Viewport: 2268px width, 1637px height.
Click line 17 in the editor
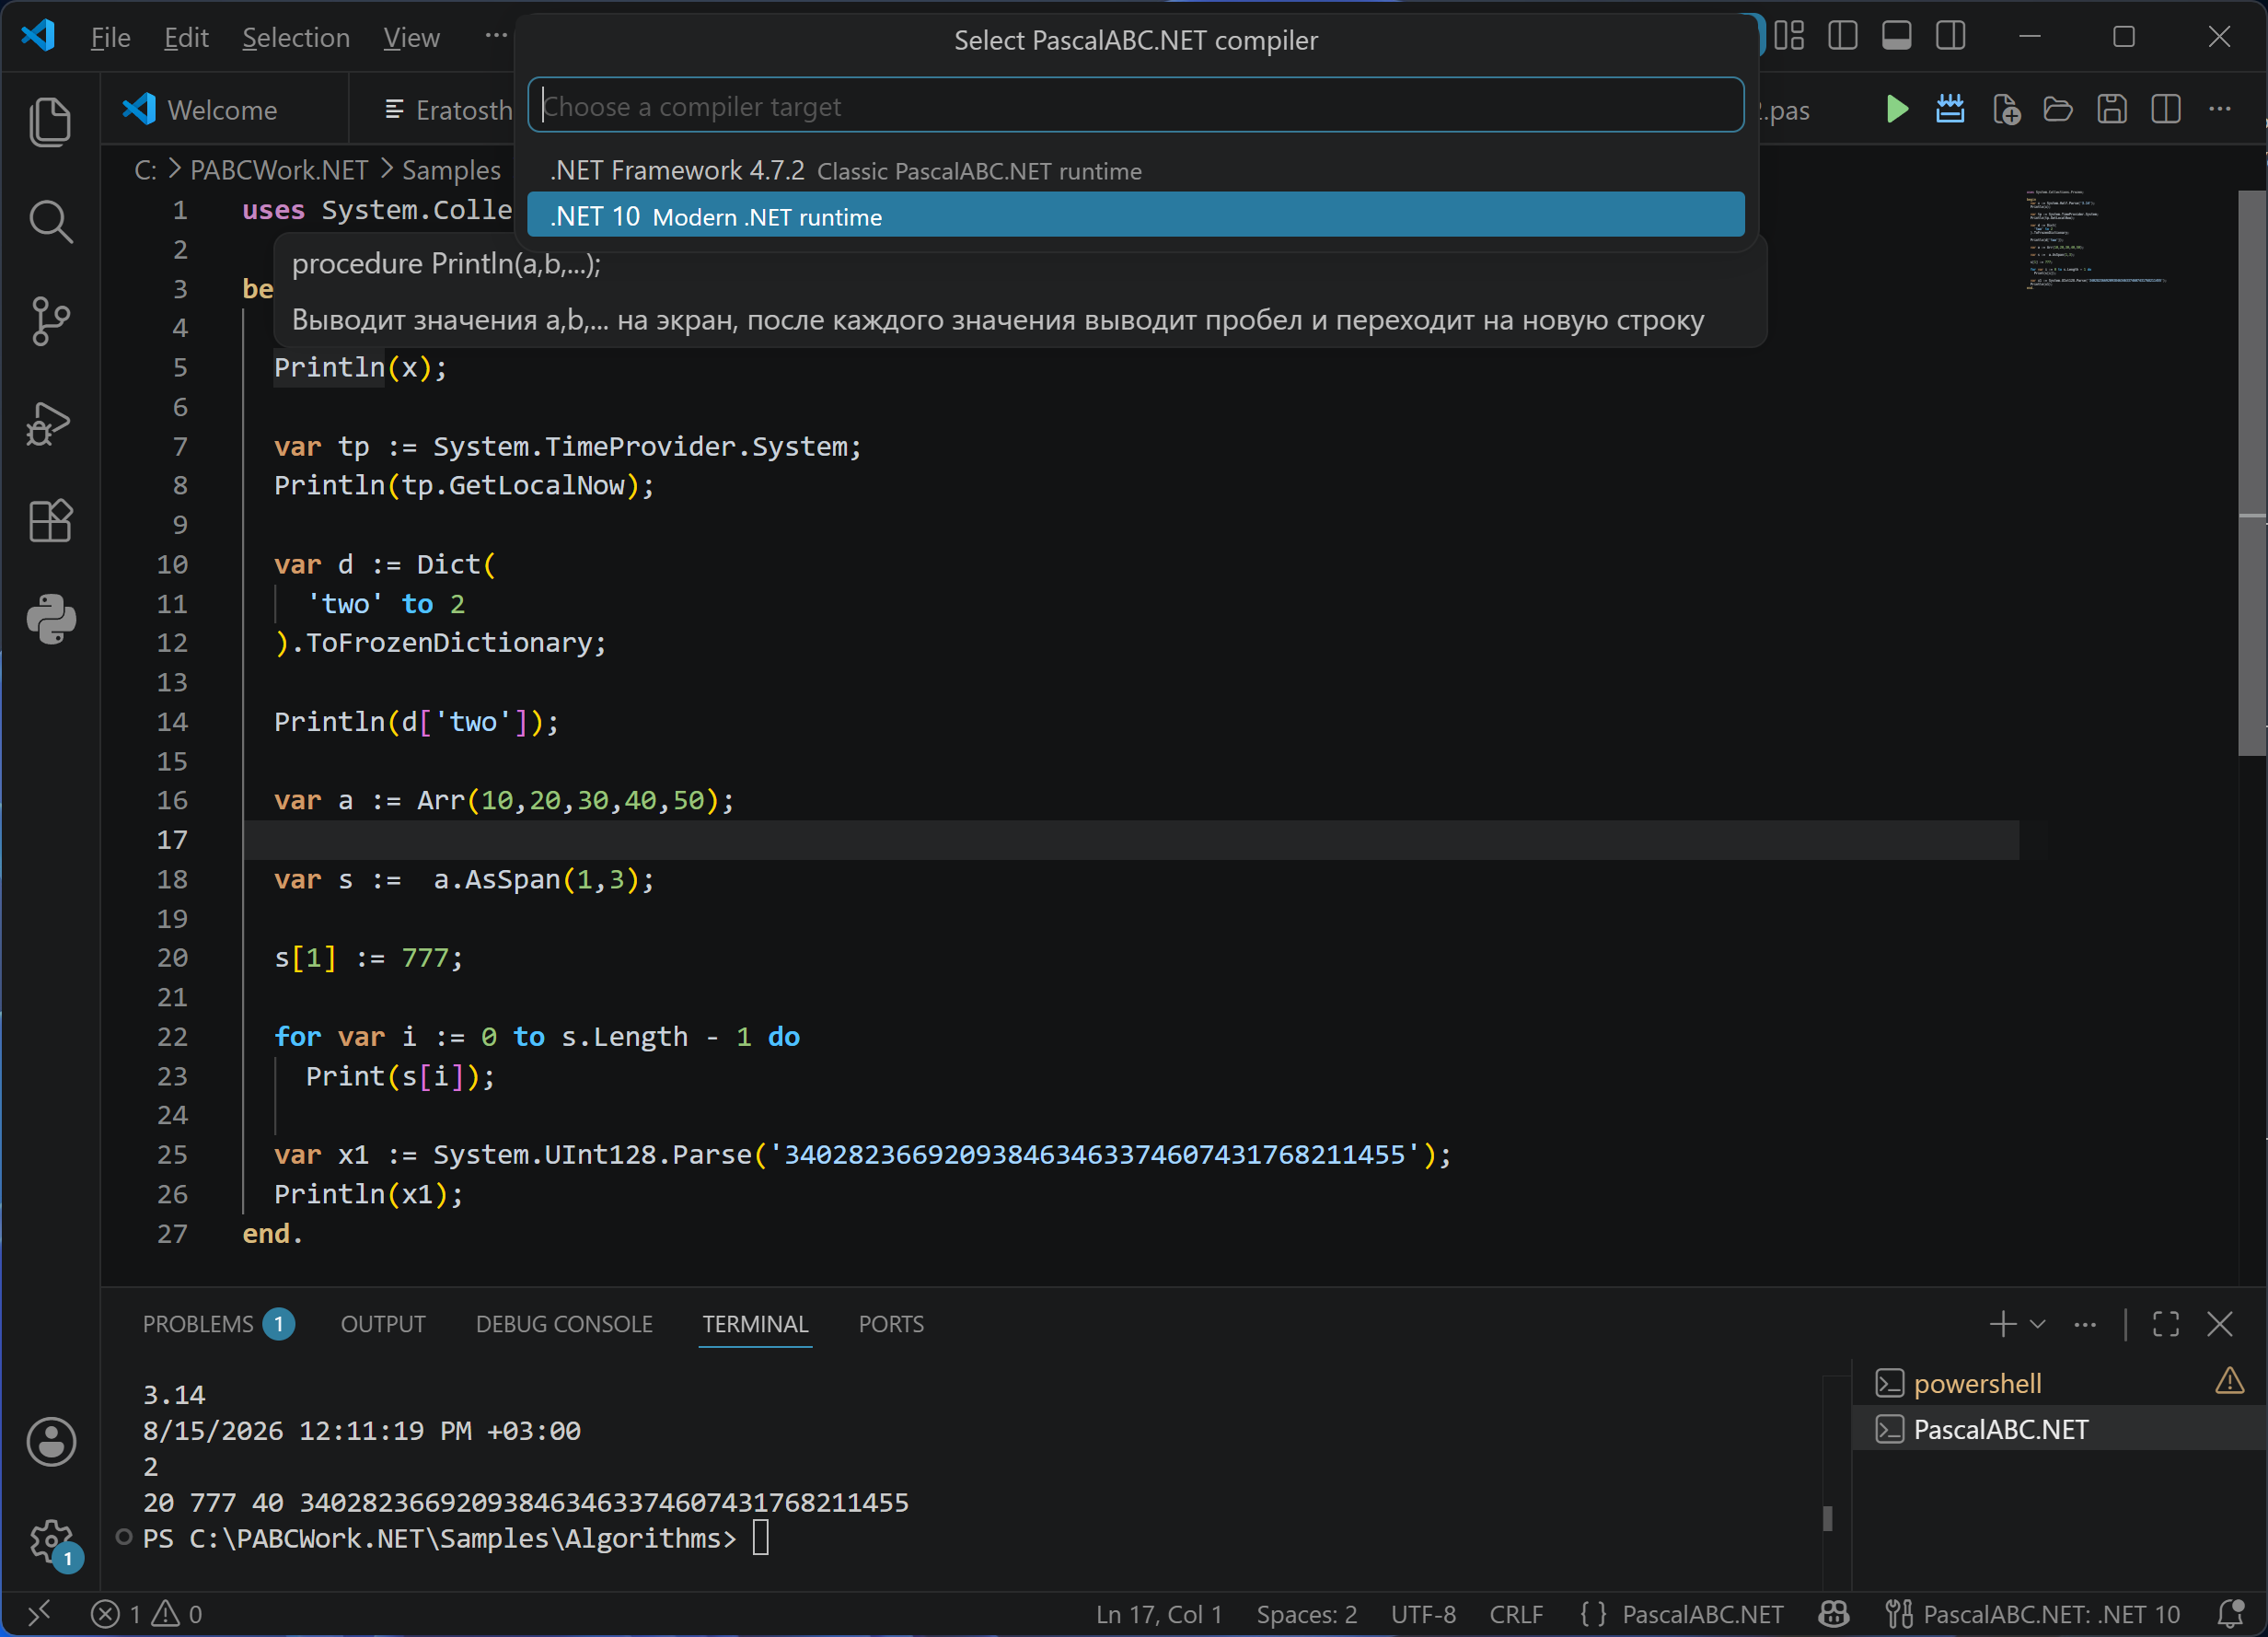[x=1130, y=839]
